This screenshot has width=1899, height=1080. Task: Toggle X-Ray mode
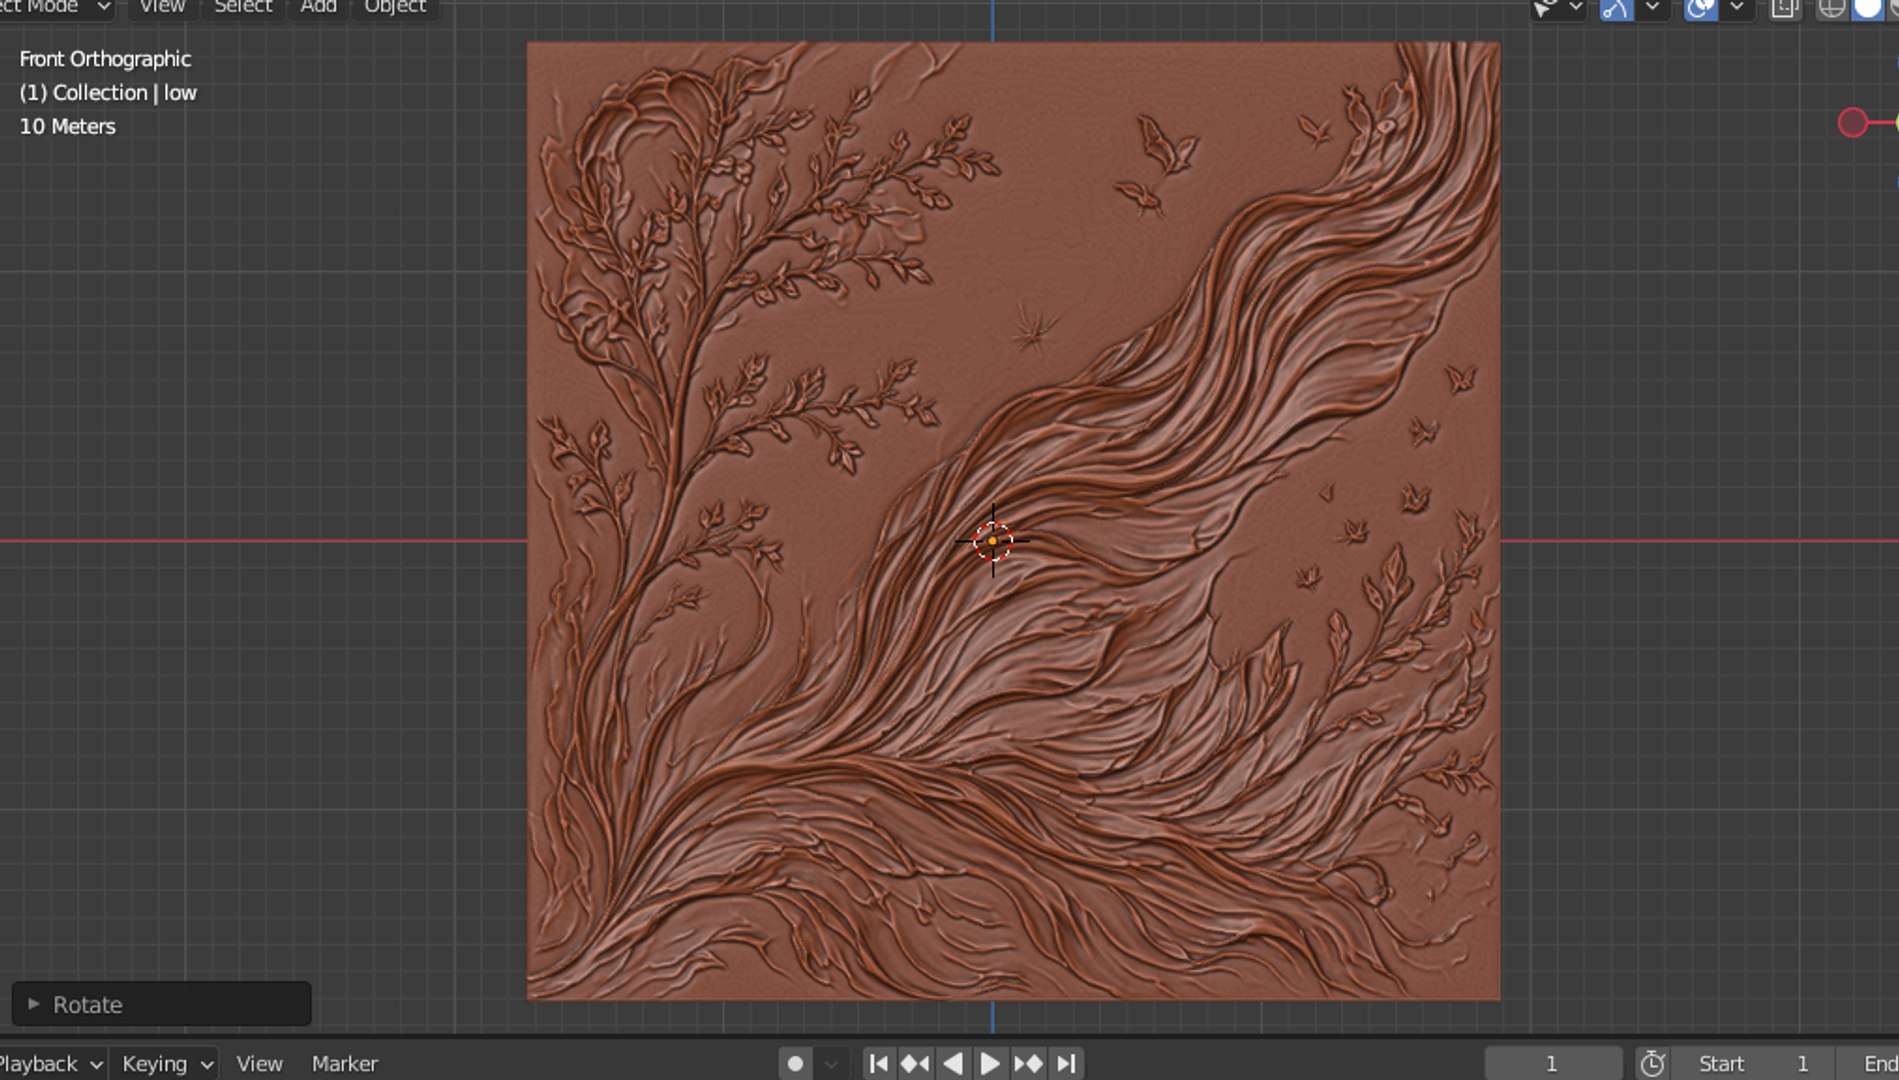click(1784, 8)
